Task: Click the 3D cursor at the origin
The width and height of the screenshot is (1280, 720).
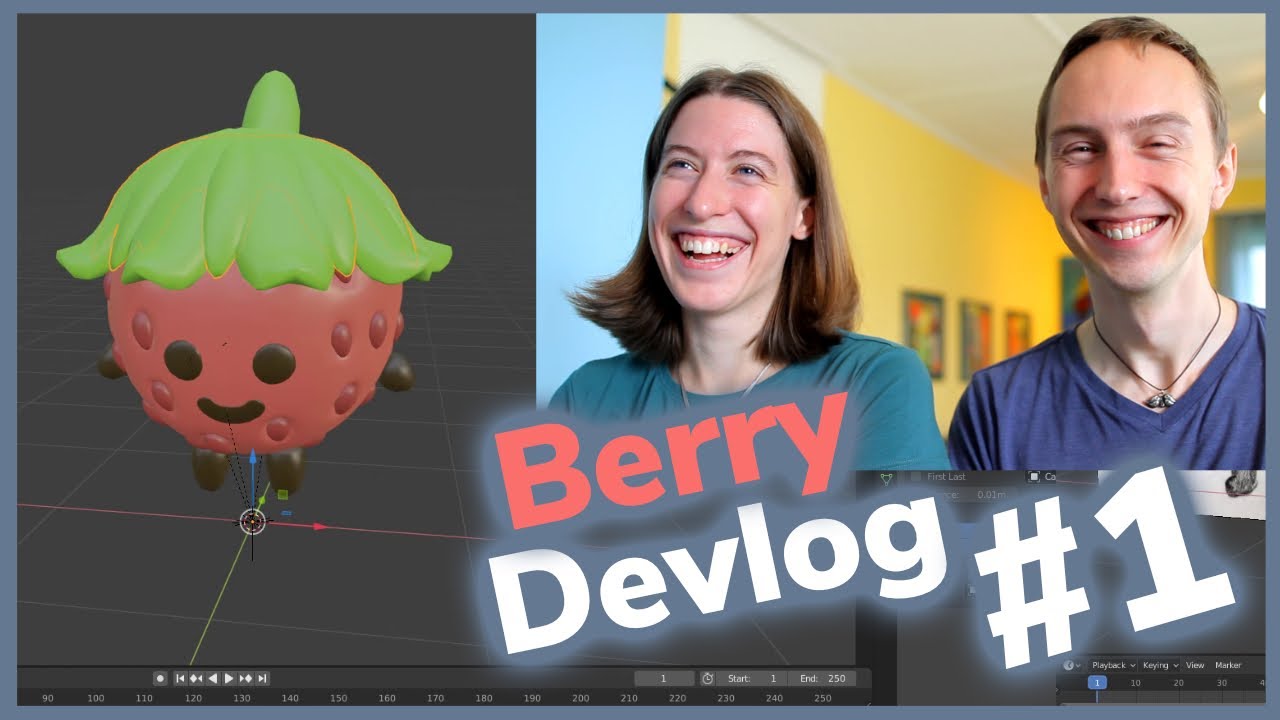Action: (x=252, y=521)
